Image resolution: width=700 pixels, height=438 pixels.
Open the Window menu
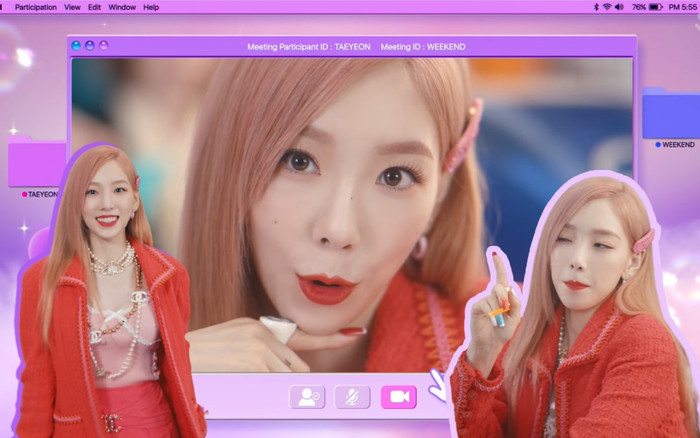pos(122,7)
